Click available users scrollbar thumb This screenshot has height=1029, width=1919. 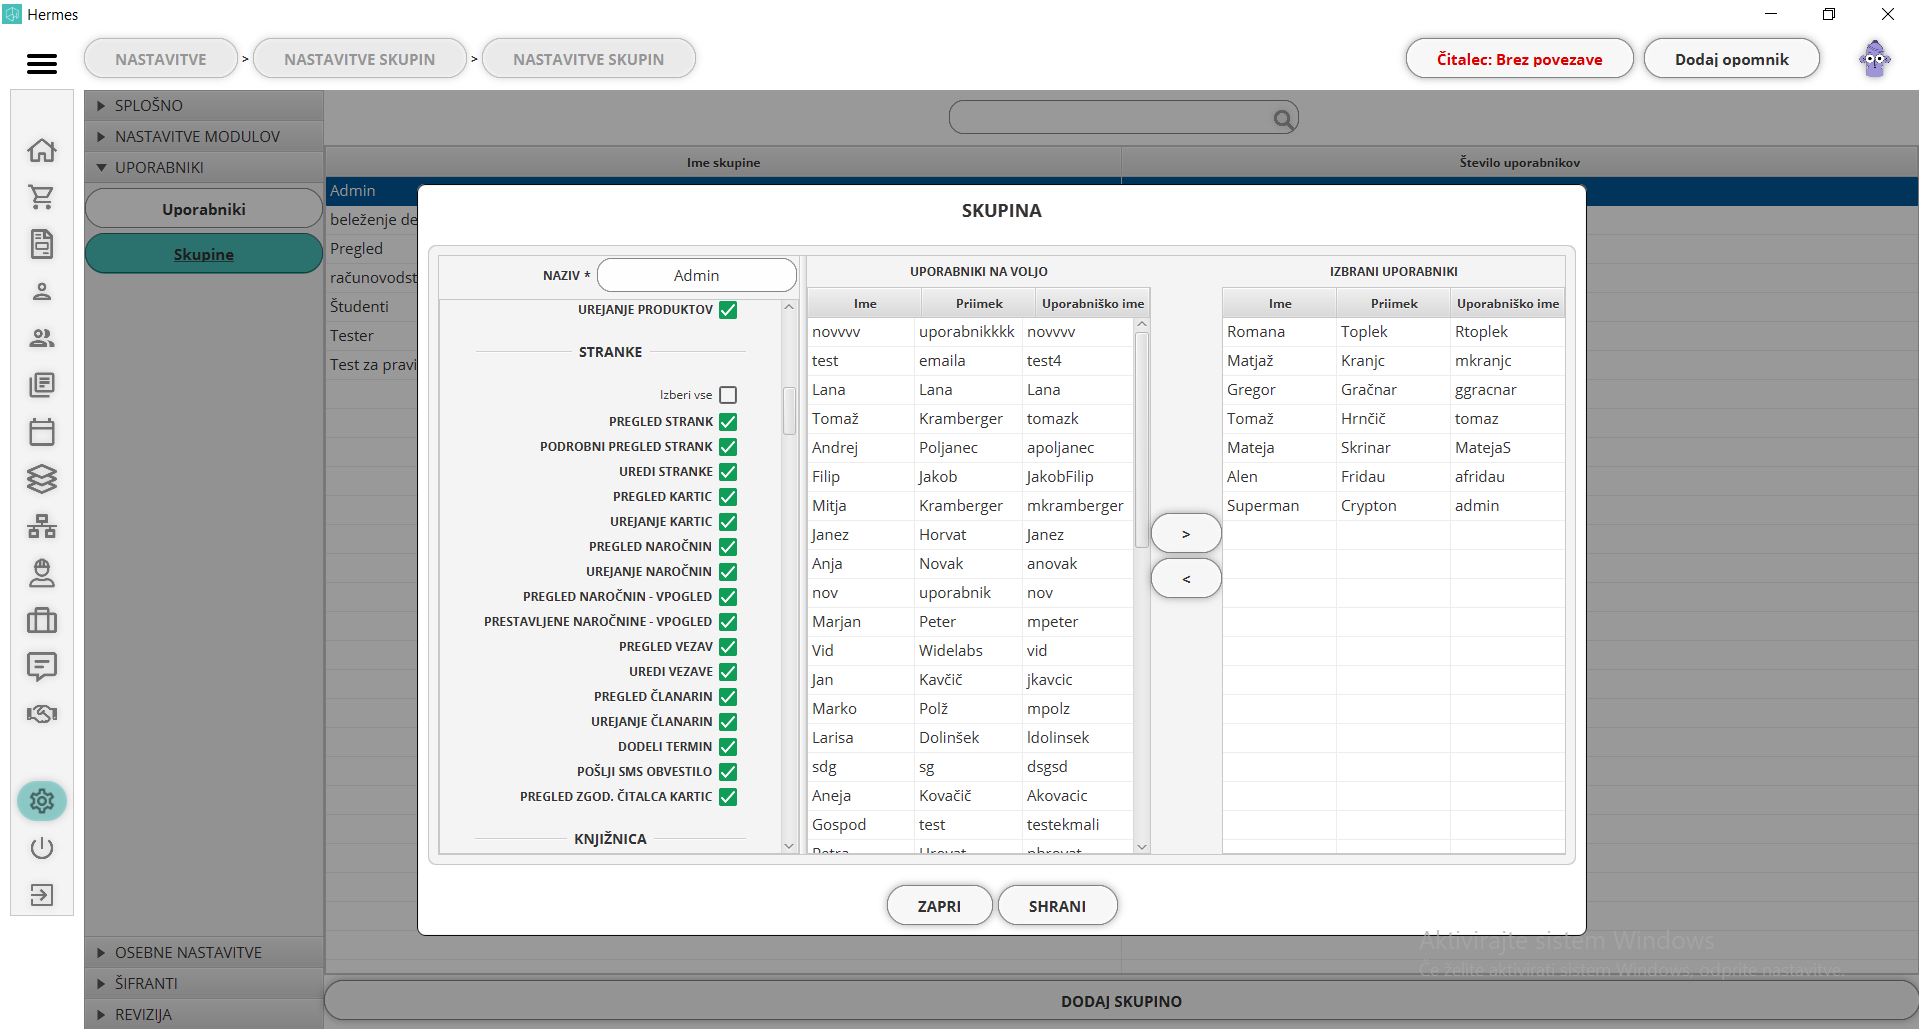1142,440
